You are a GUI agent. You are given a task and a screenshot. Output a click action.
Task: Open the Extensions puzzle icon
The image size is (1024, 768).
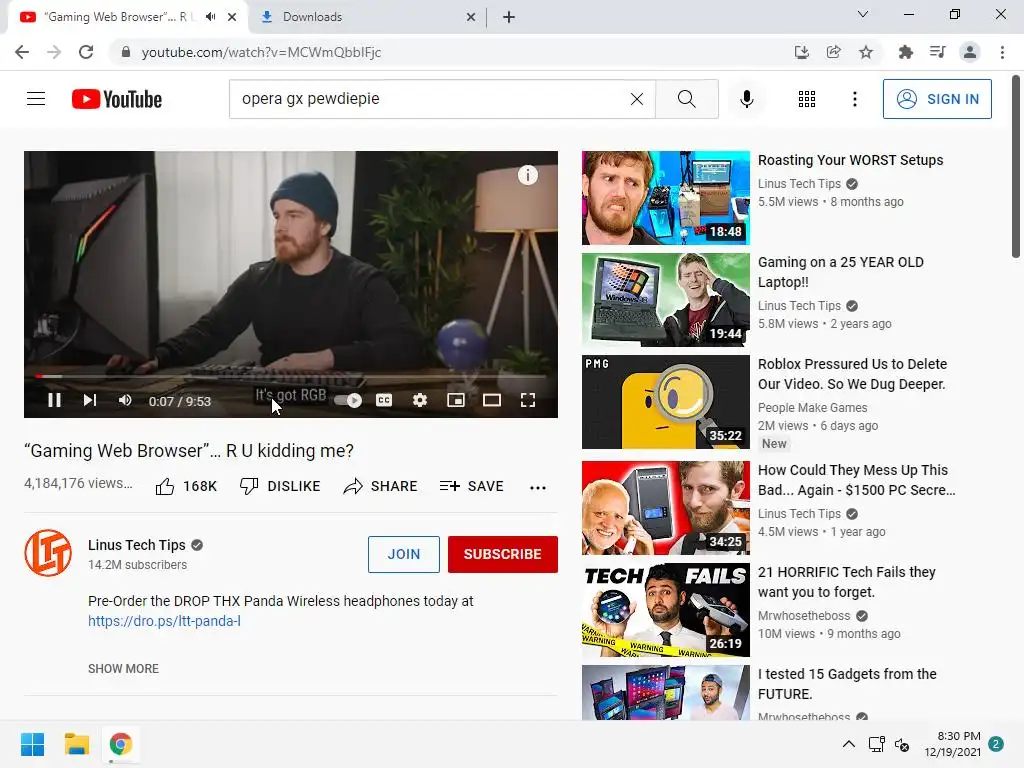point(905,52)
